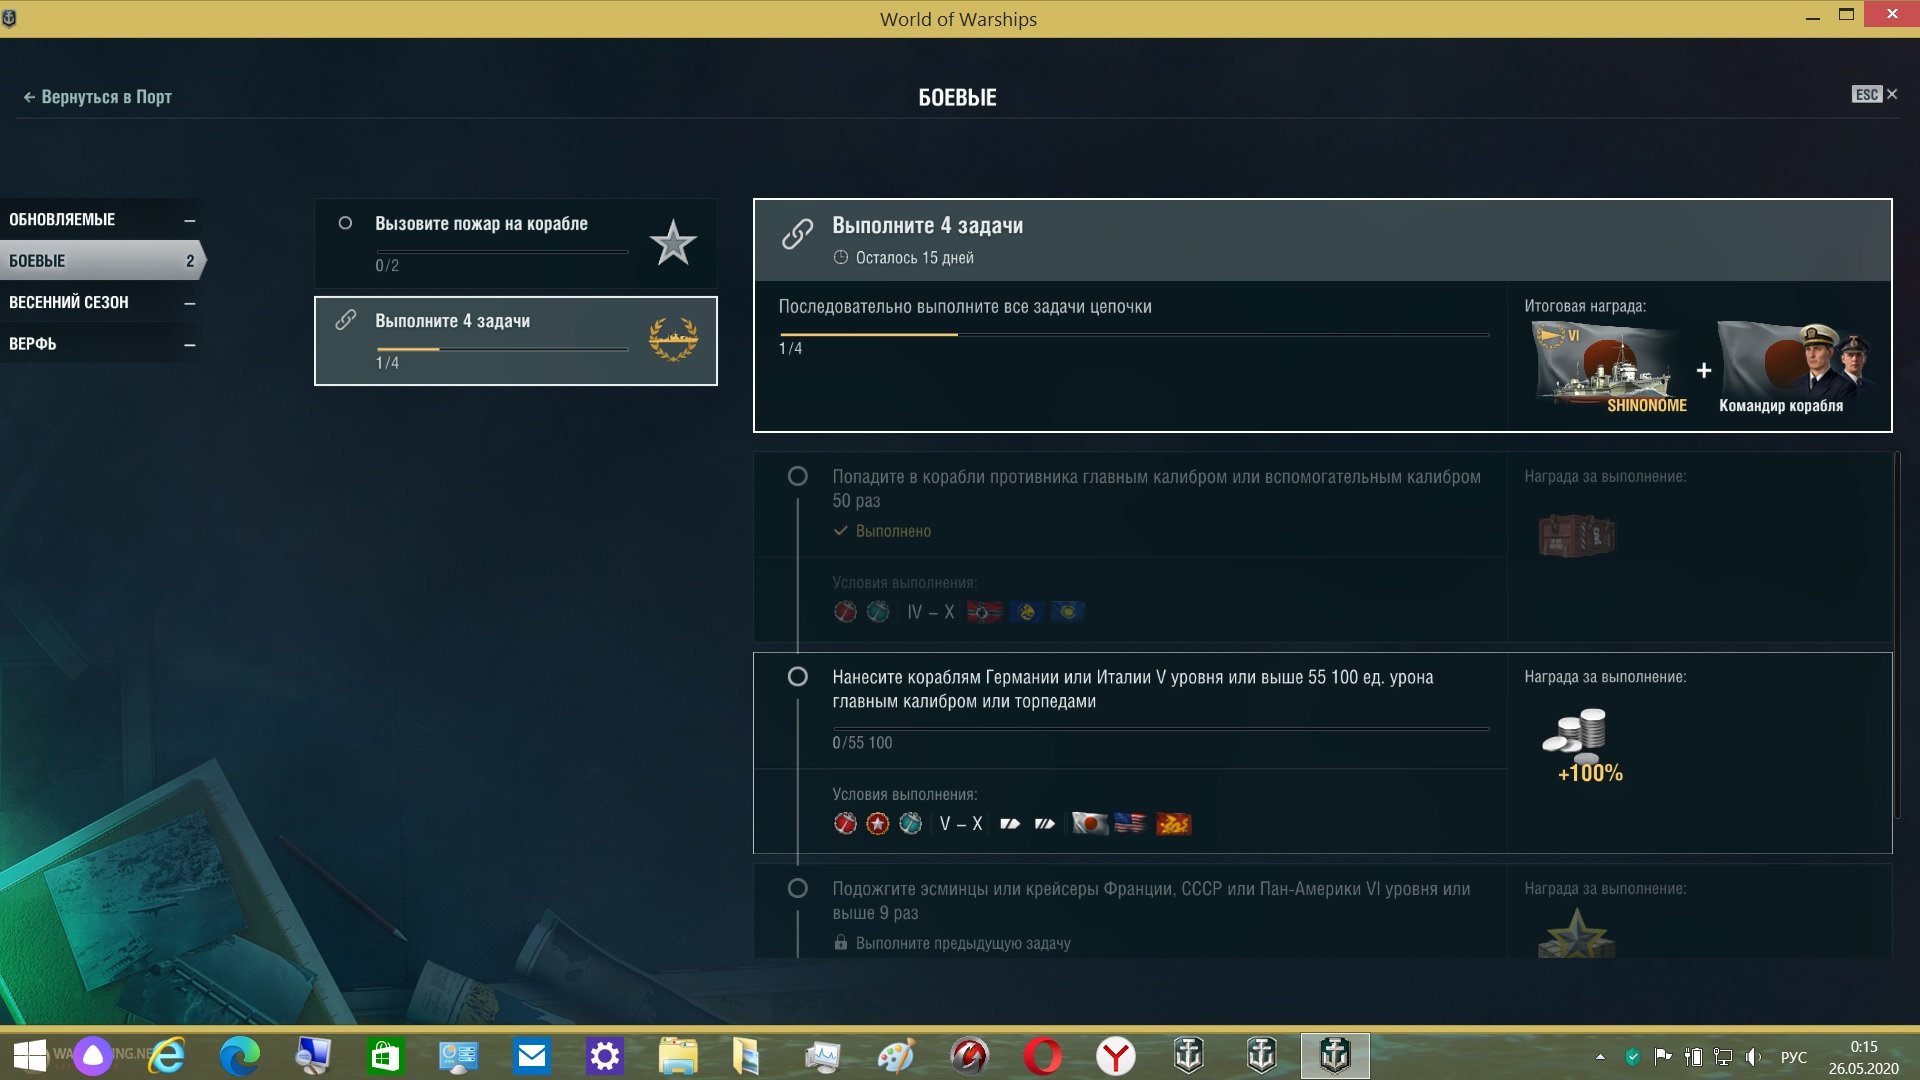Image resolution: width=1920 pixels, height=1080 pixels.
Task: Click the 0/55 100 damage progress bar
Action: [x=1160, y=729]
